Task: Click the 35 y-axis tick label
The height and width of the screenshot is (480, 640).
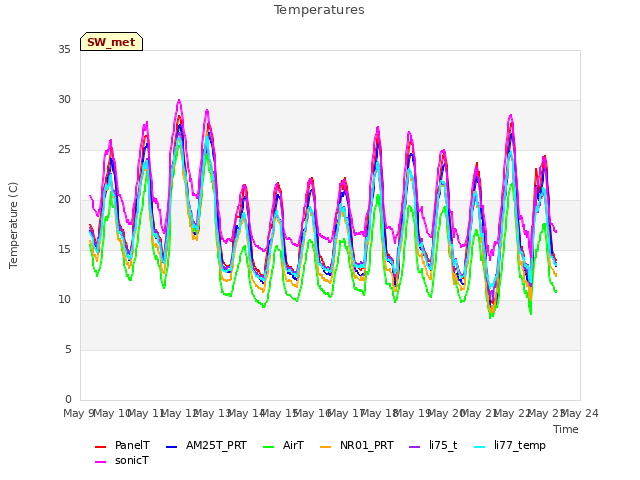Action: [64, 49]
